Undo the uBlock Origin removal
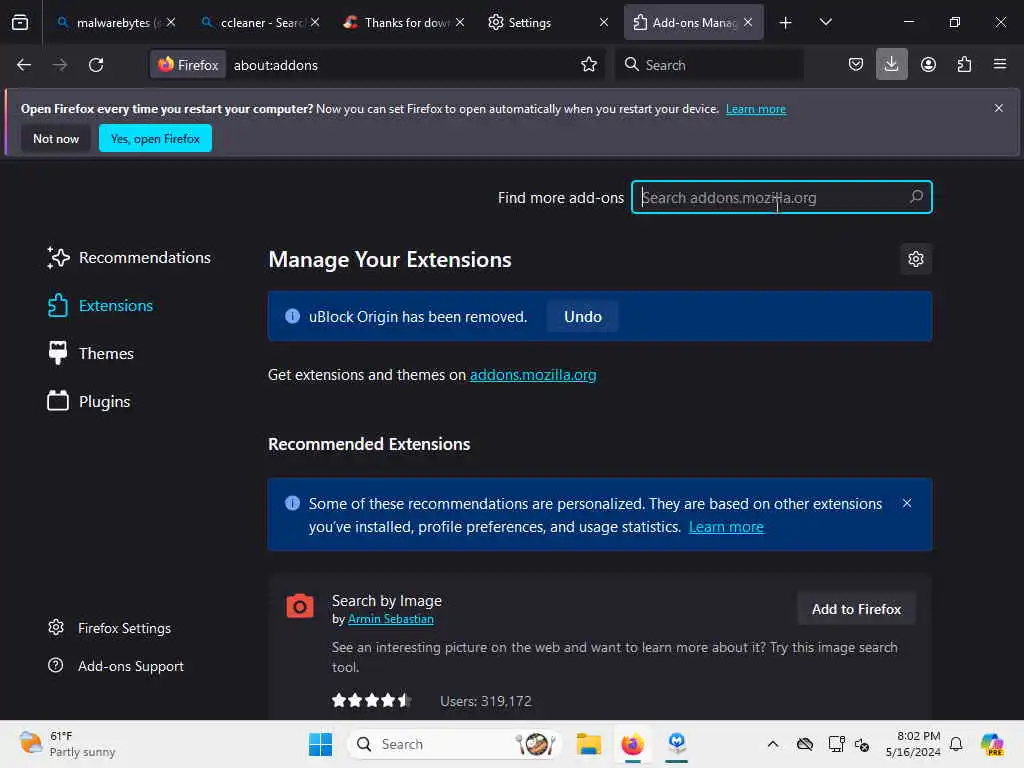 [583, 317]
